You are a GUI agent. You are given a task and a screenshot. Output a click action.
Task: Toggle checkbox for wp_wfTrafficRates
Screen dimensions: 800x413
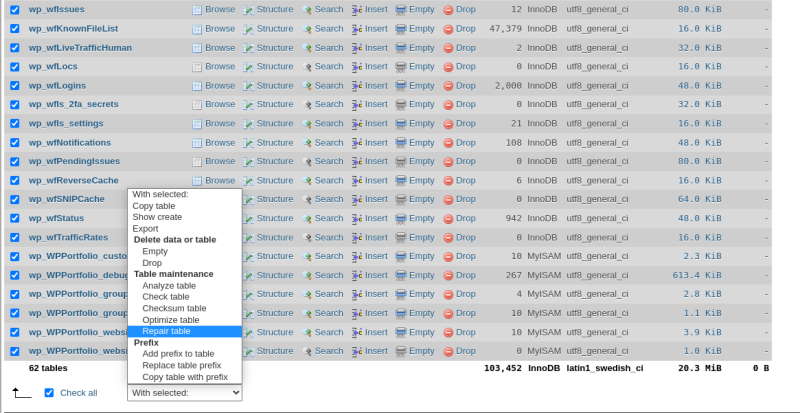[x=15, y=237]
